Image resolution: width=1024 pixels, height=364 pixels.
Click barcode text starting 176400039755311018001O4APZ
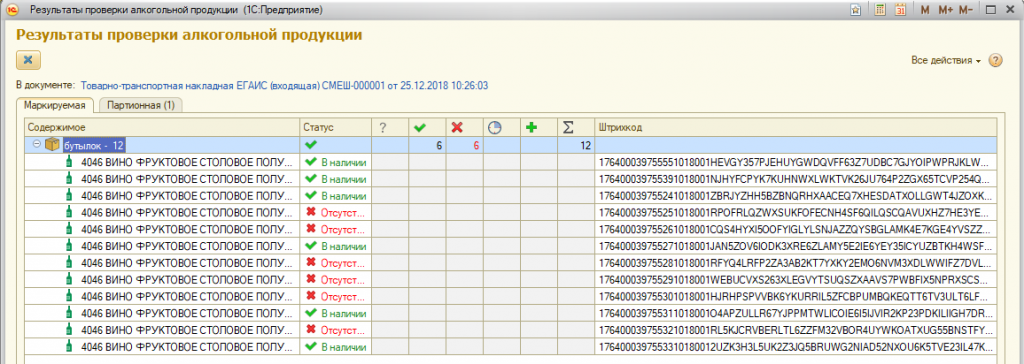tap(795, 313)
